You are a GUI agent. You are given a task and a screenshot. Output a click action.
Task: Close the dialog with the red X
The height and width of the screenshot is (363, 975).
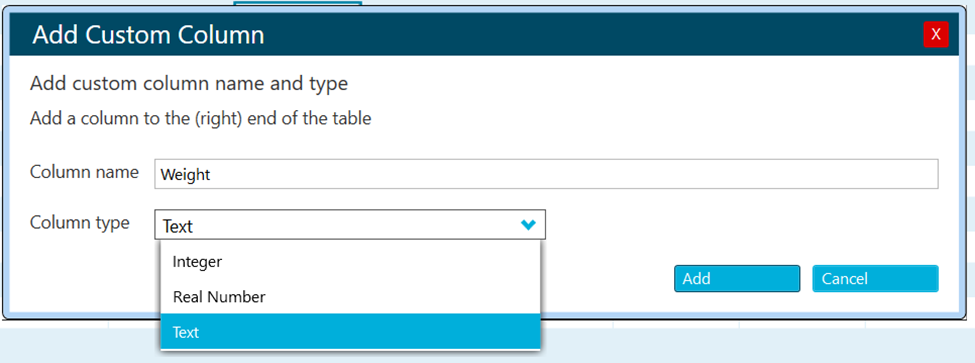click(936, 34)
